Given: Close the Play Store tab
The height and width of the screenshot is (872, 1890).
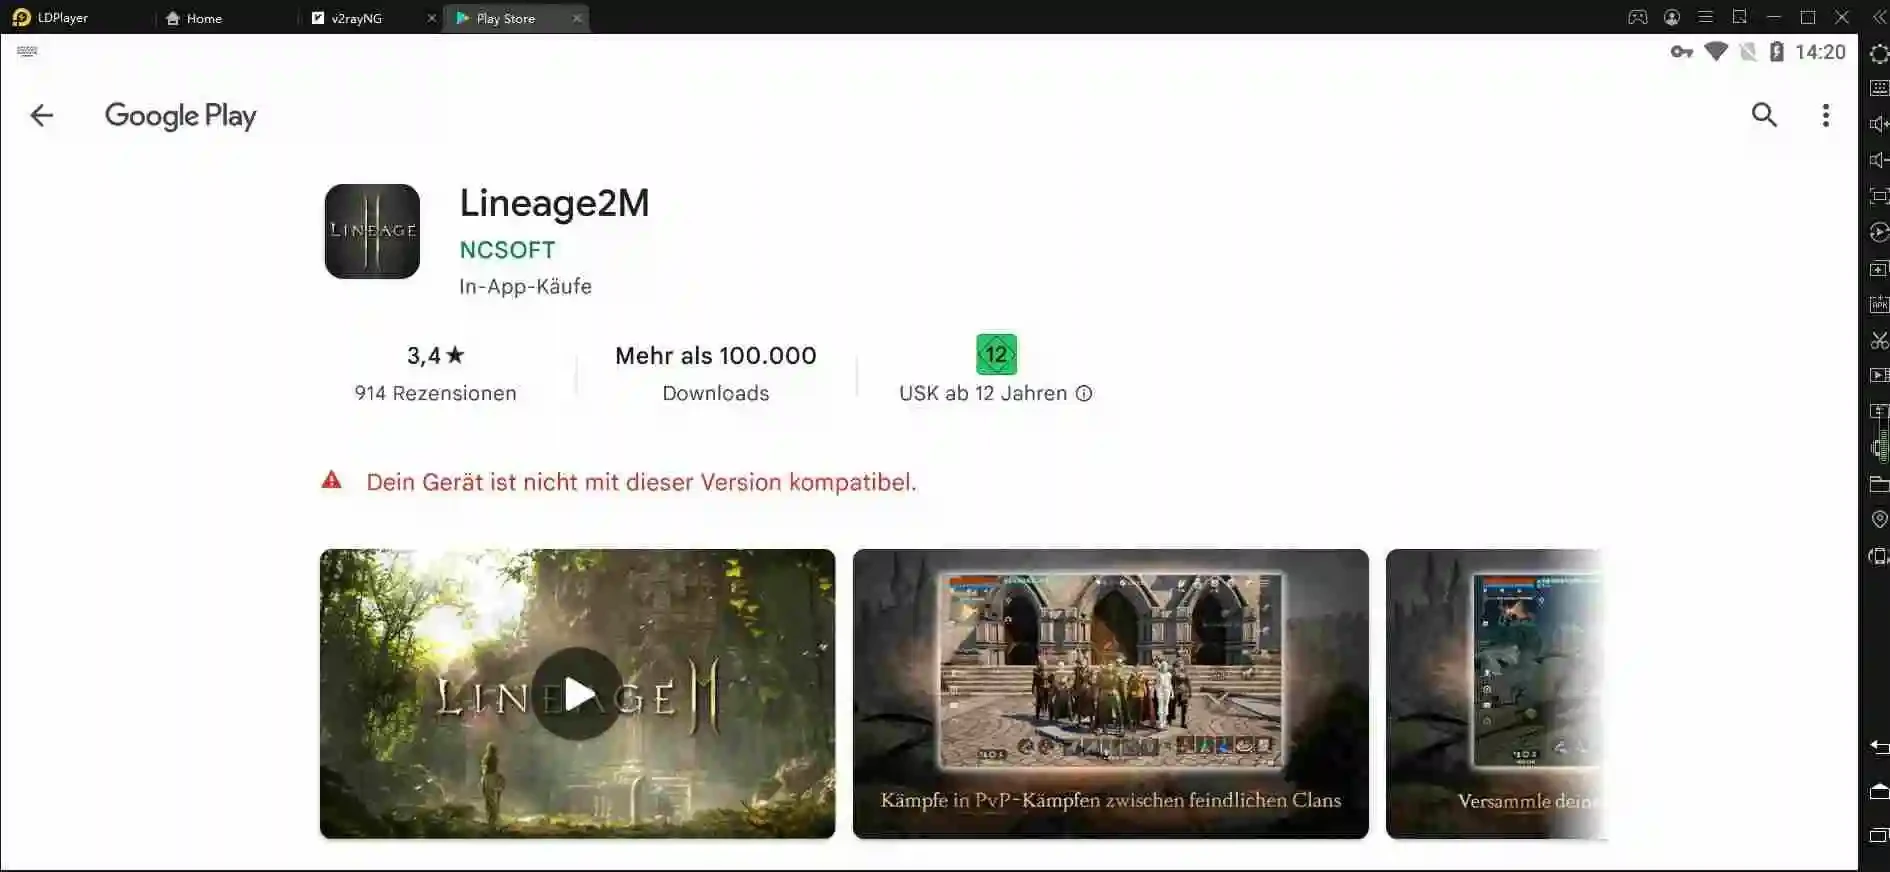Looking at the screenshot, I should coord(577,18).
